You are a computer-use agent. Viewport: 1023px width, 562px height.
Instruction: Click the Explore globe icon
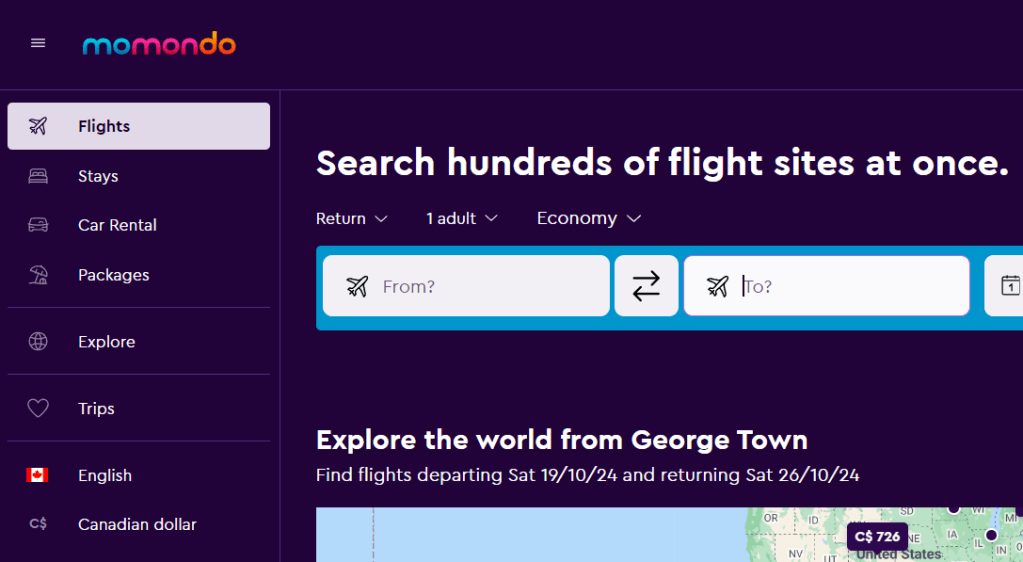[38, 342]
